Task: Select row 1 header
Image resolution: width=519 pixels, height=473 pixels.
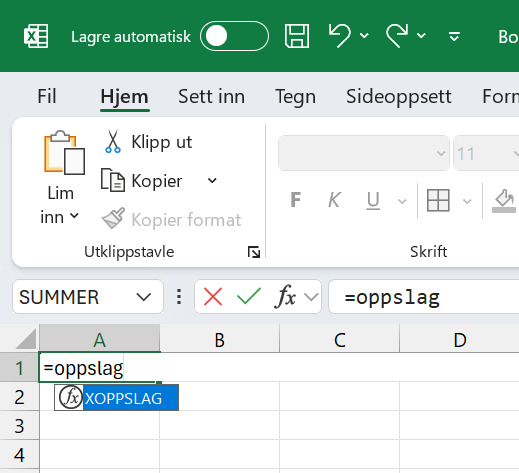Action: pyautogui.click(x=19, y=368)
